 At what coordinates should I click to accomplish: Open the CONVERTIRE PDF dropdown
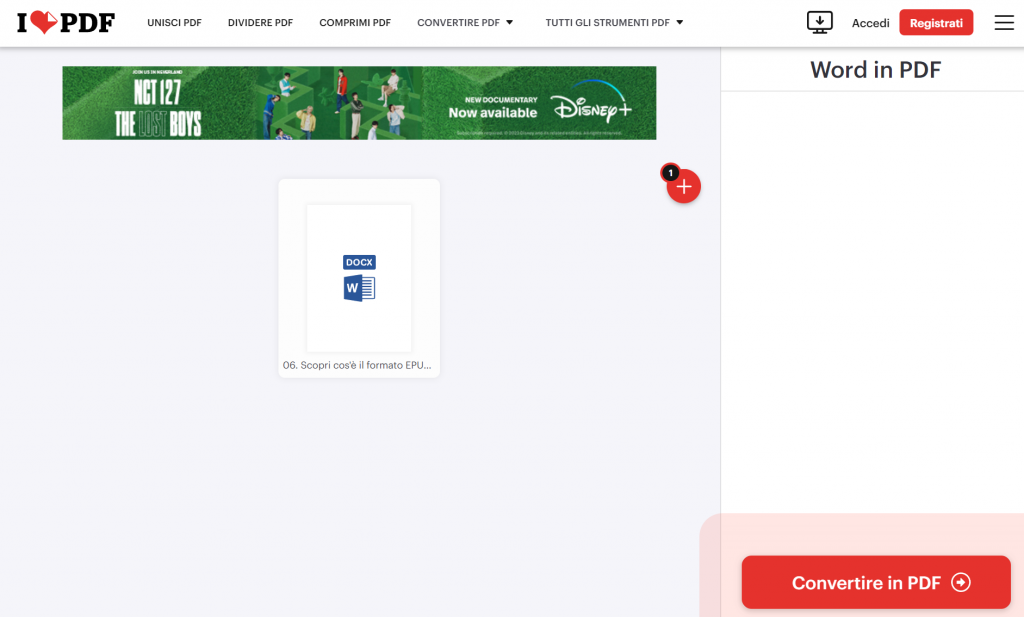coord(458,22)
